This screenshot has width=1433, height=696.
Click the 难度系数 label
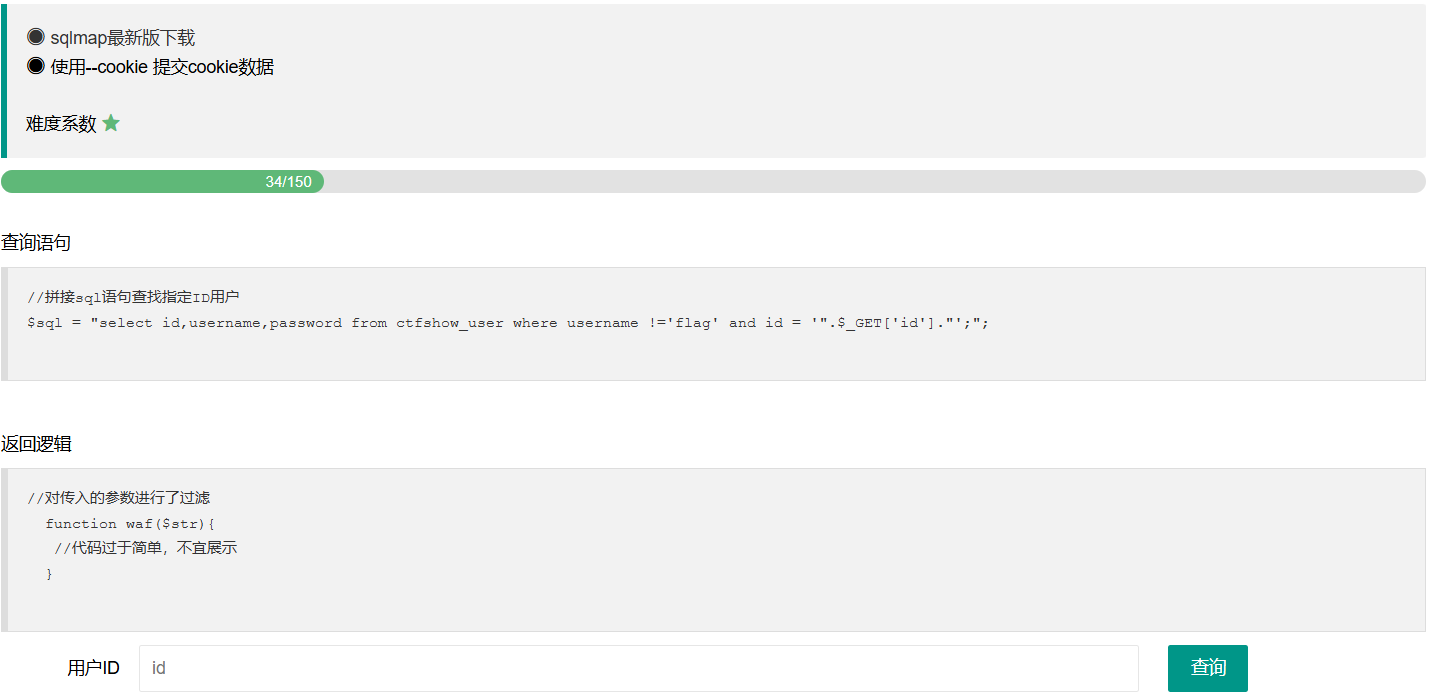61,124
